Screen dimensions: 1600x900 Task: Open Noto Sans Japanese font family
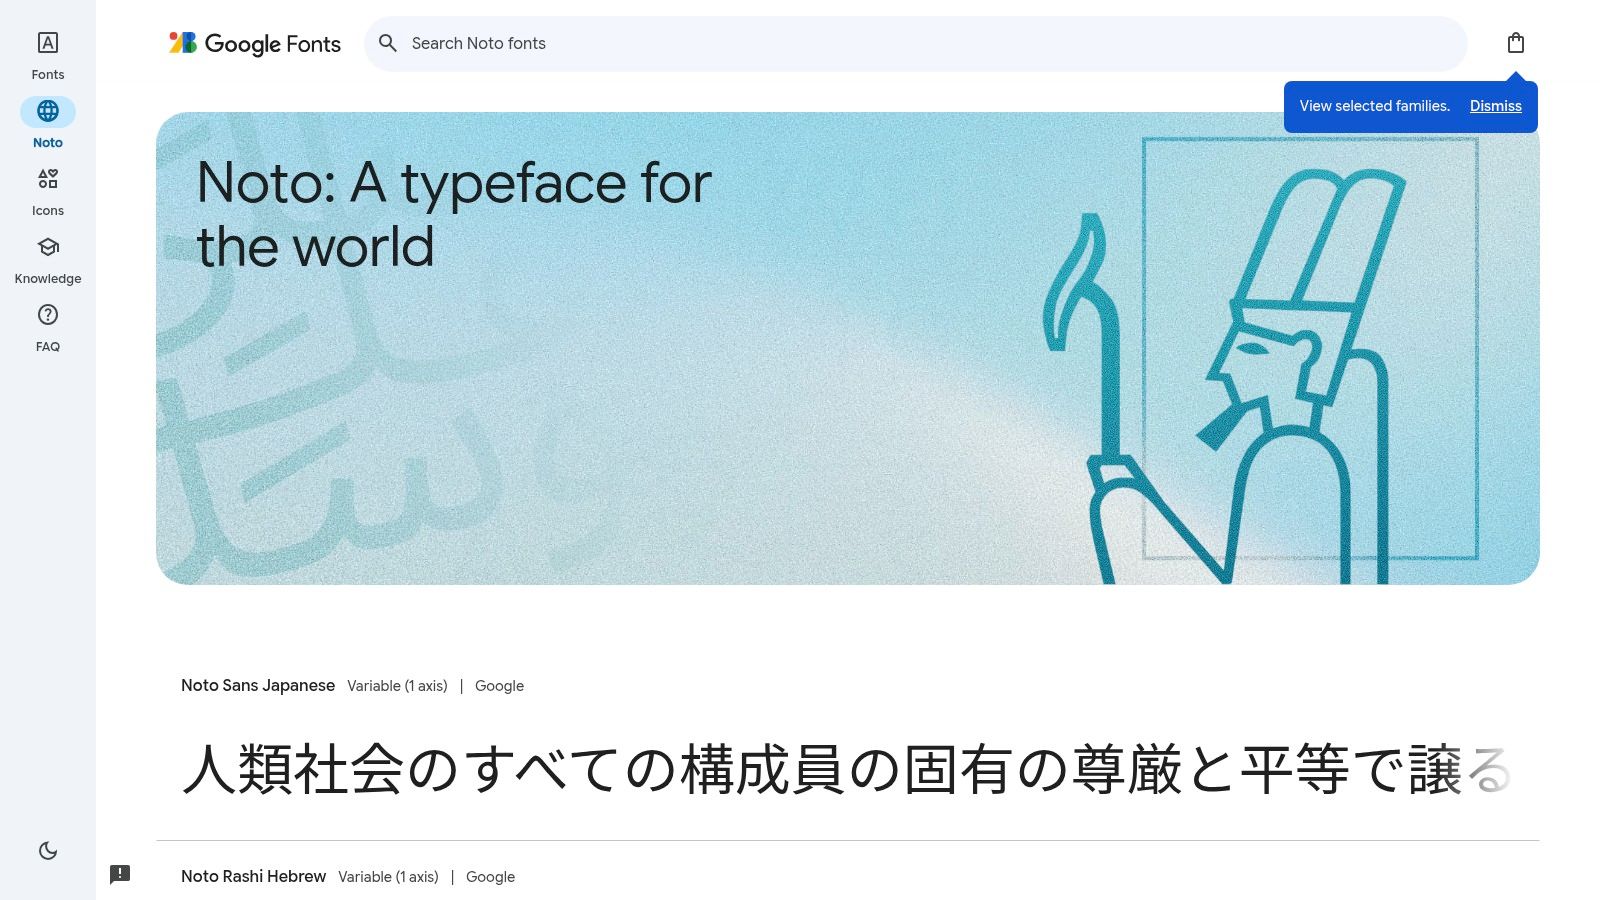(258, 685)
